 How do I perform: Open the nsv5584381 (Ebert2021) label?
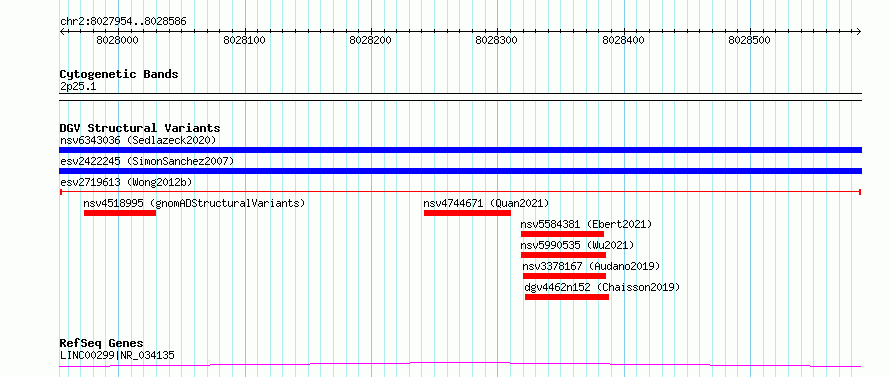[586, 224]
